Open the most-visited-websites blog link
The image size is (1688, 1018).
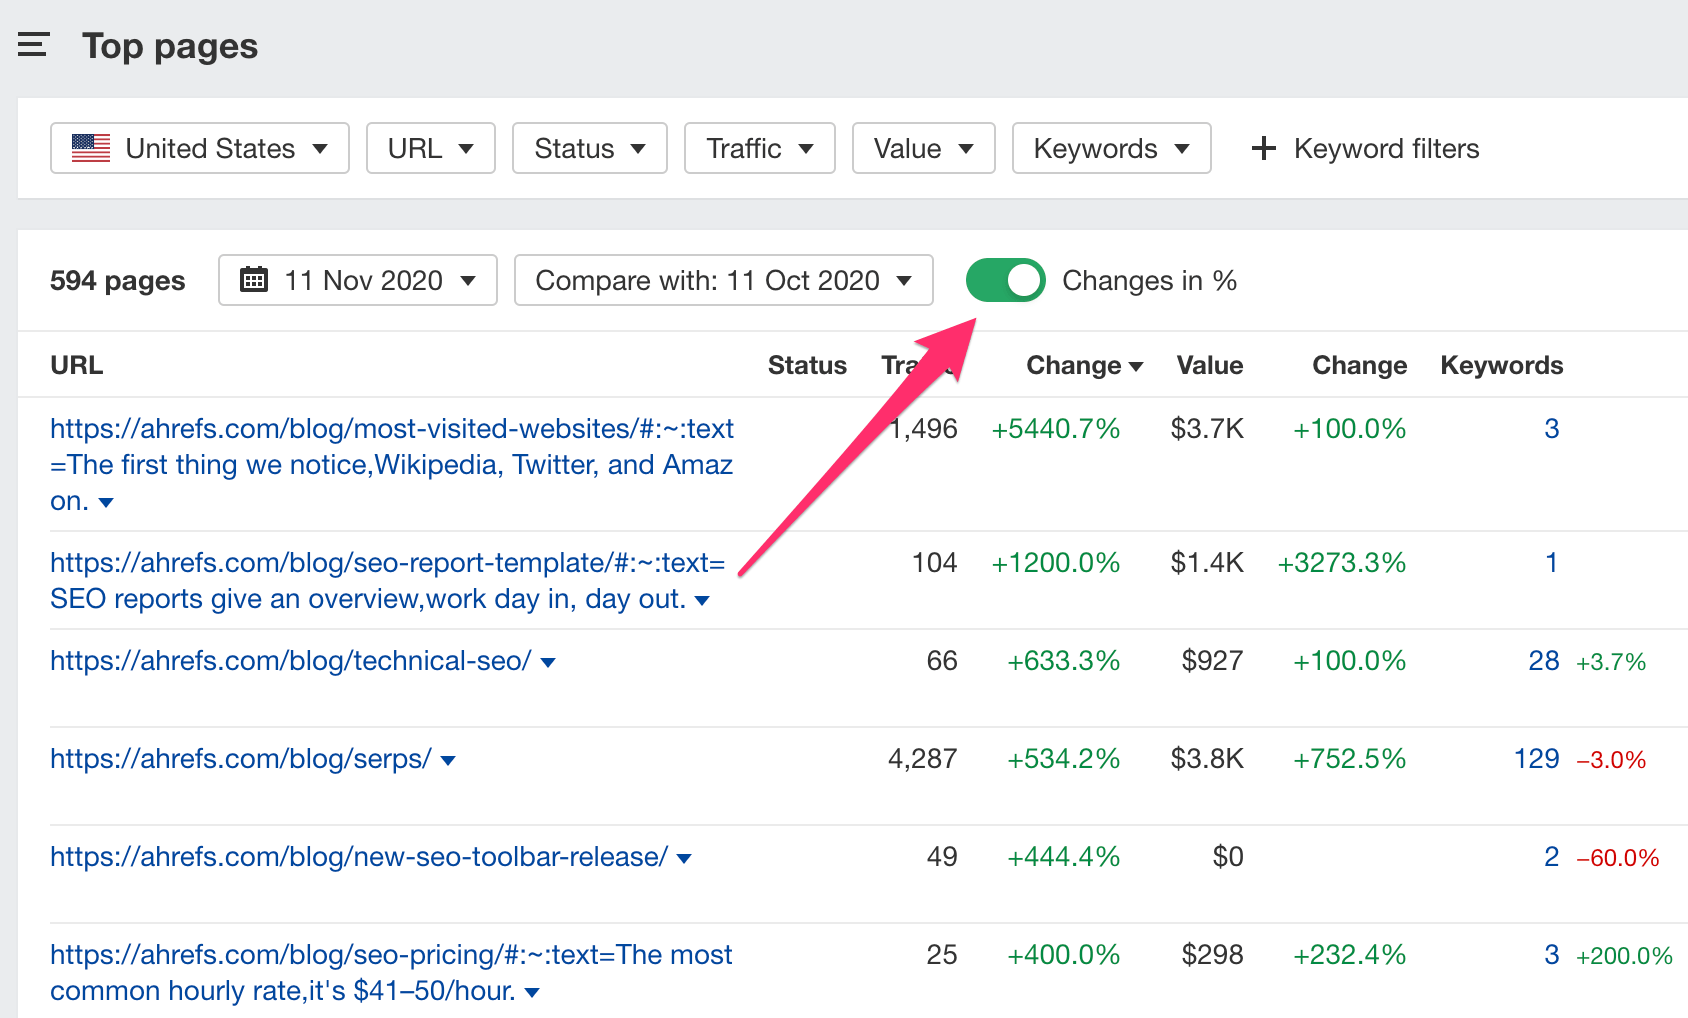390,428
